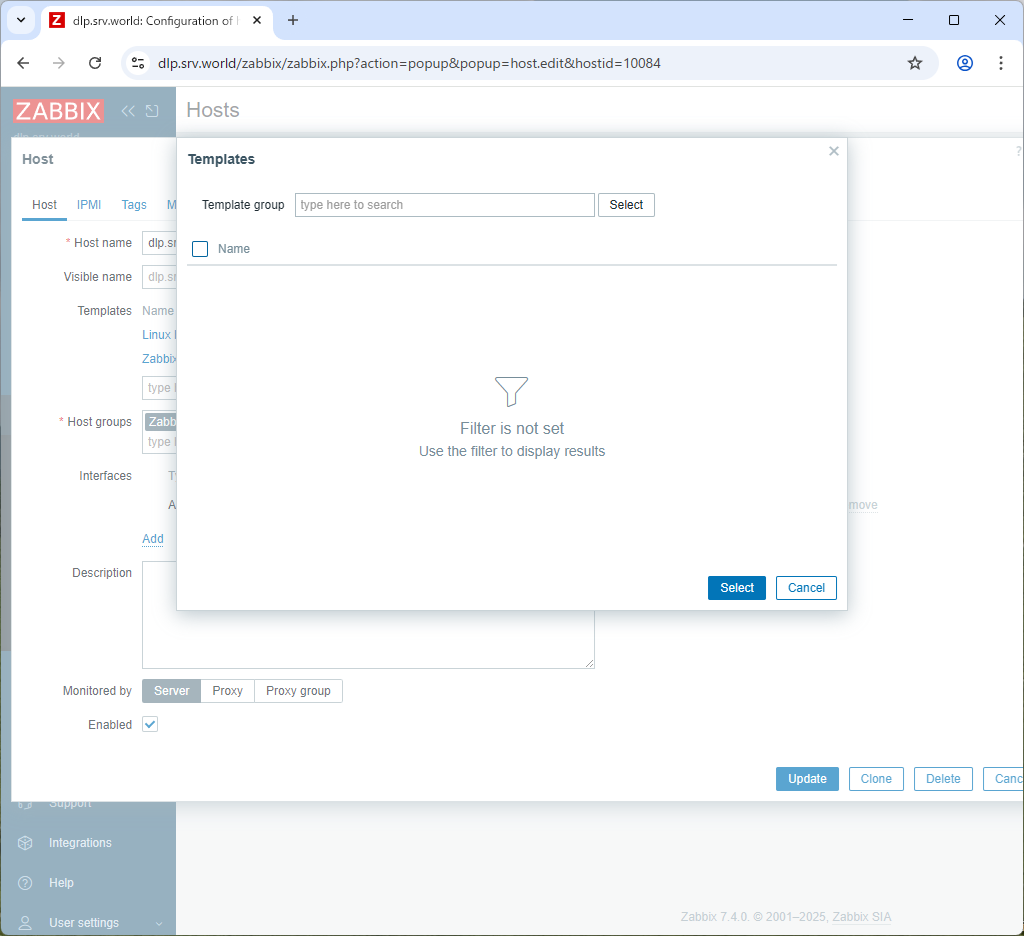Click the Template group search field
Image resolution: width=1024 pixels, height=936 pixels.
click(445, 205)
